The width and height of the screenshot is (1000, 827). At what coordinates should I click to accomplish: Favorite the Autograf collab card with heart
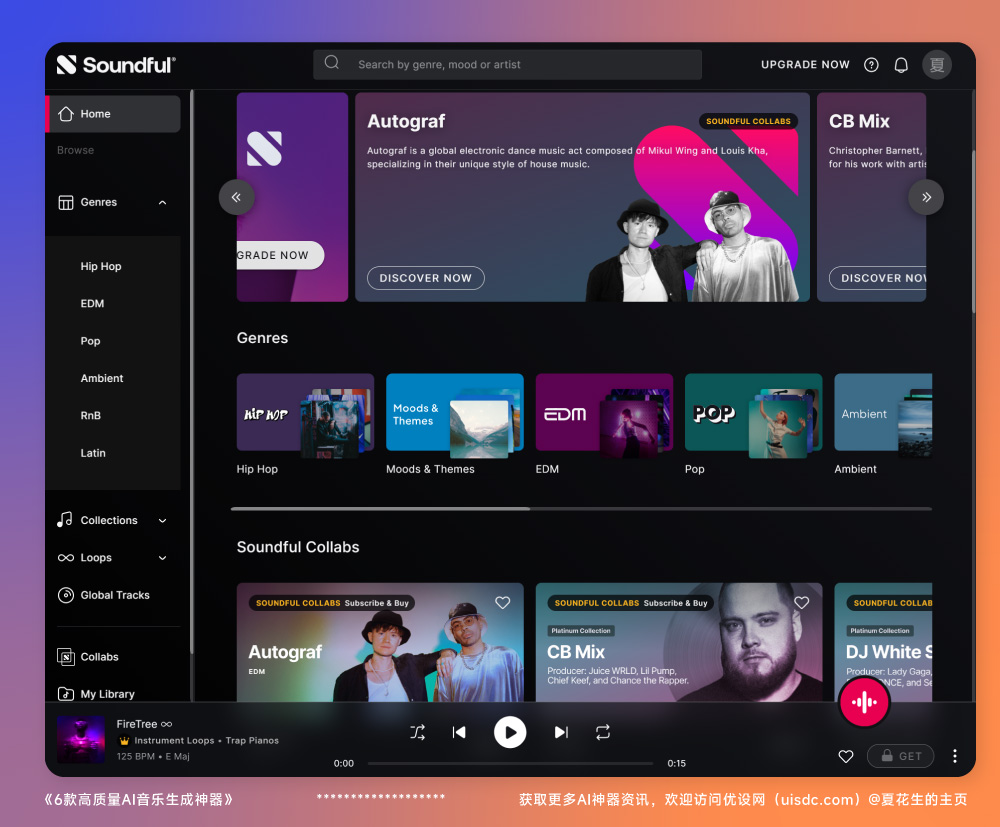pos(503,603)
